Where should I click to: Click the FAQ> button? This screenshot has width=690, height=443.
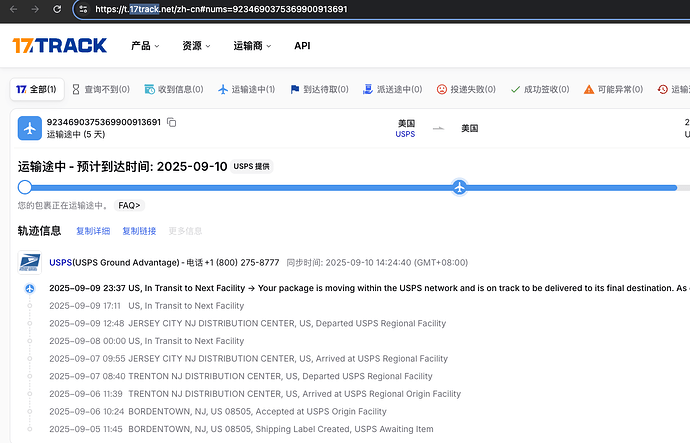click(x=129, y=205)
